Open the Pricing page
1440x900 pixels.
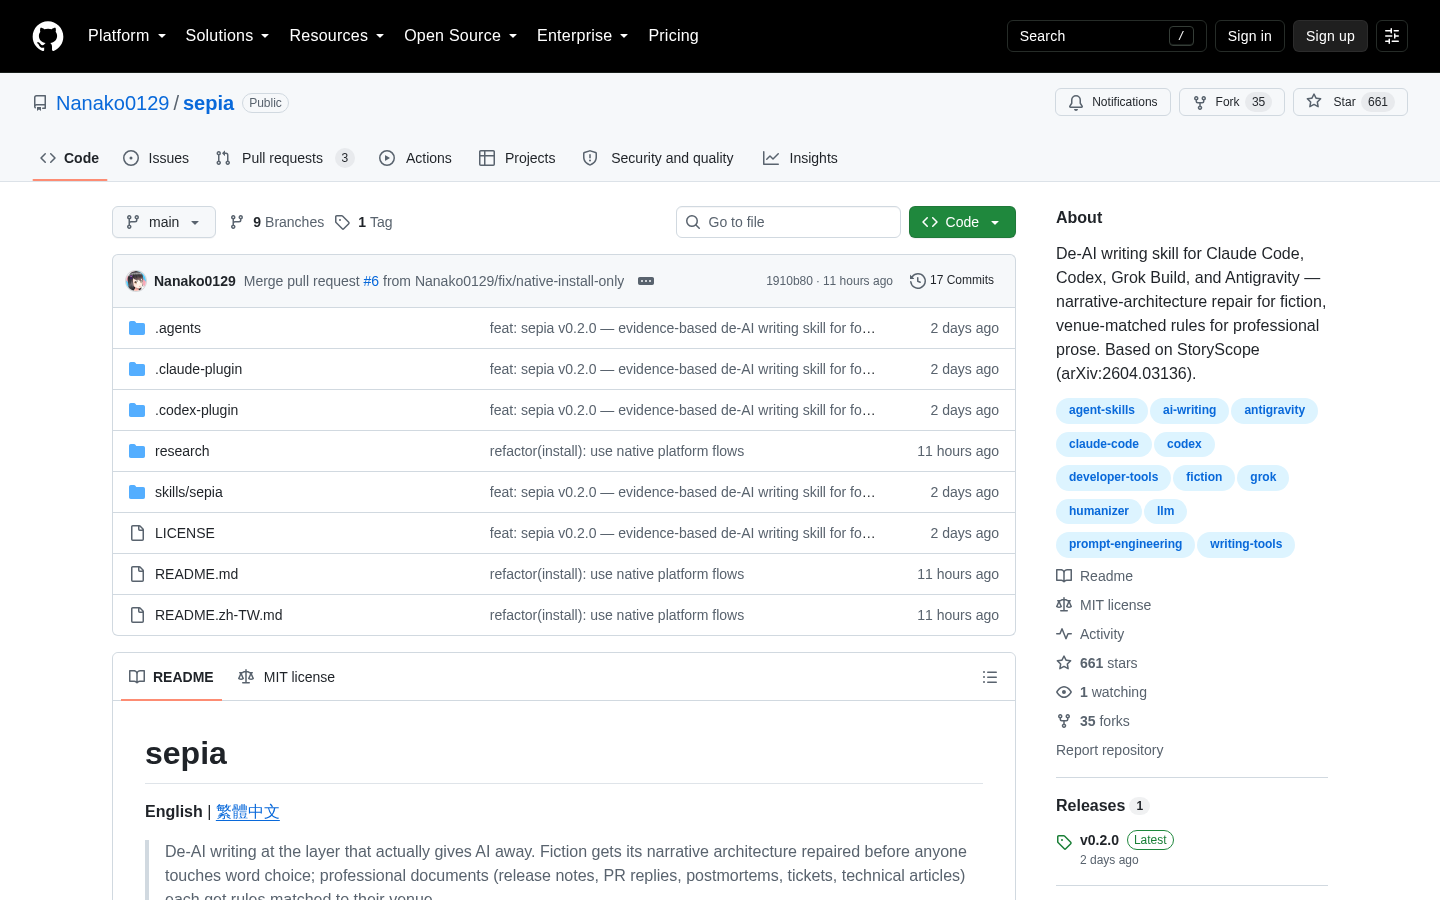click(673, 36)
